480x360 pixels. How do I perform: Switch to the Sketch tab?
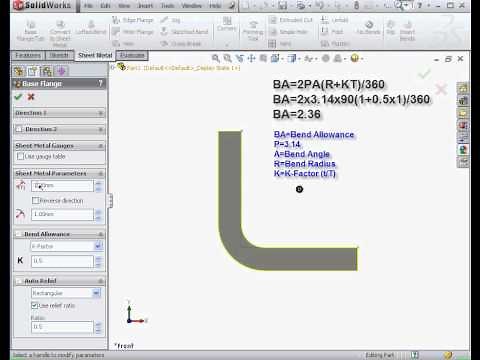tap(59, 55)
